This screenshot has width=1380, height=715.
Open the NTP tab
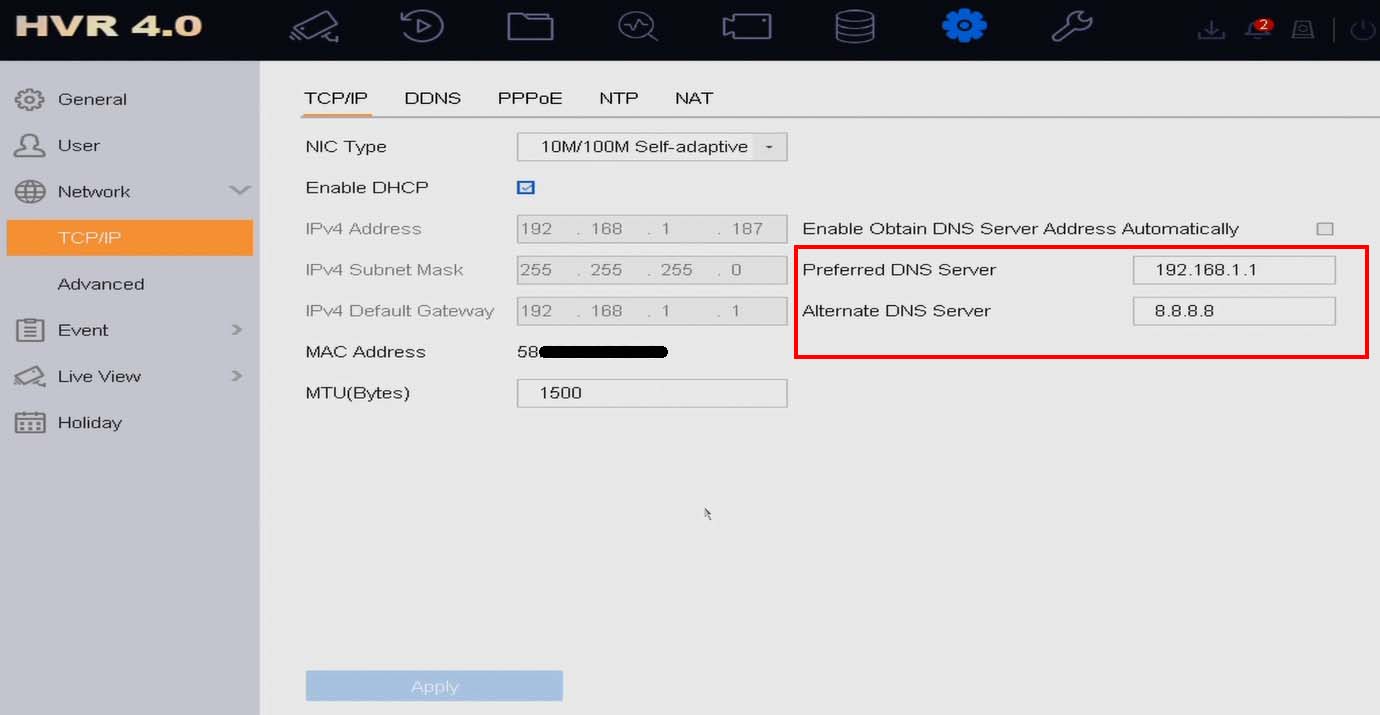(x=618, y=97)
